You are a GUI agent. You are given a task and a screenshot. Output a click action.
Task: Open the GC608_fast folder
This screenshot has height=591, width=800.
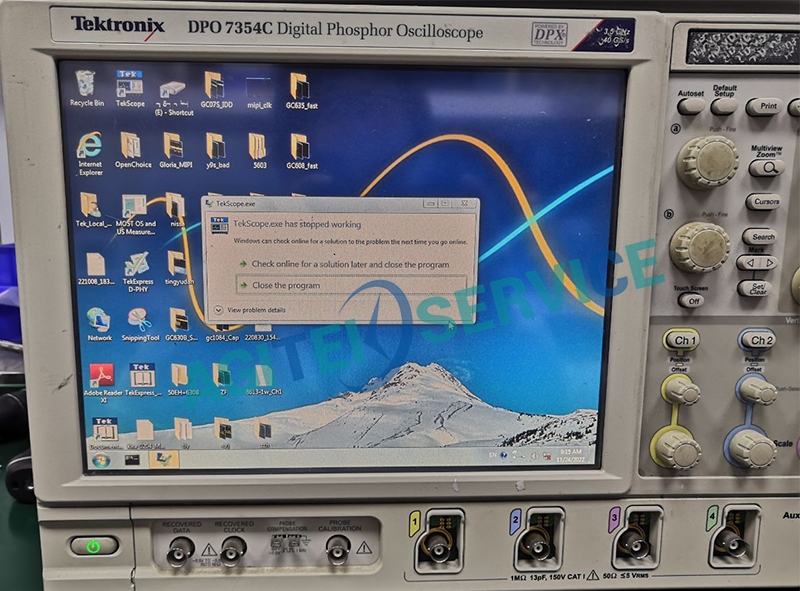pyautogui.click(x=302, y=151)
